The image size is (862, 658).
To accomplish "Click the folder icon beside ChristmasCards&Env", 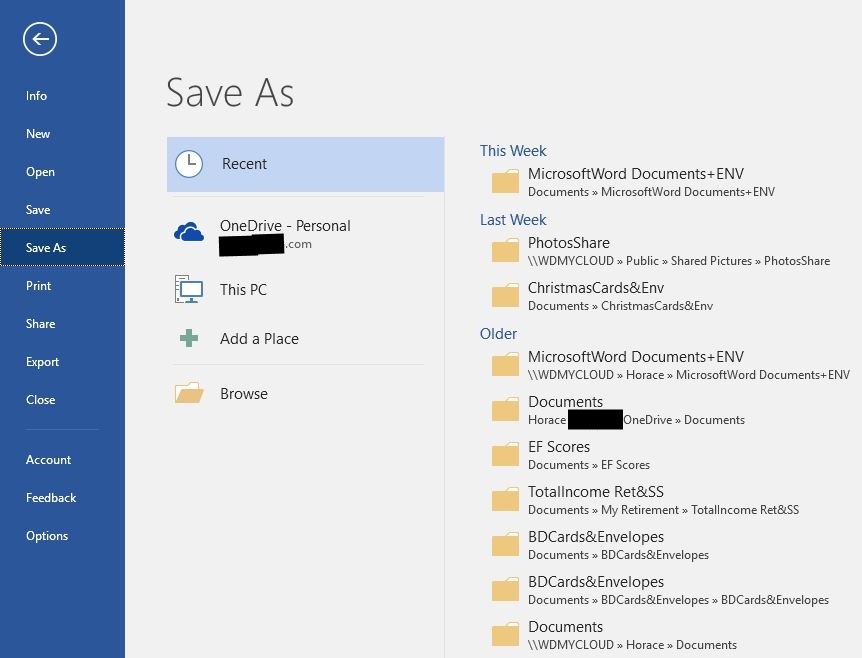I will tap(505, 296).
